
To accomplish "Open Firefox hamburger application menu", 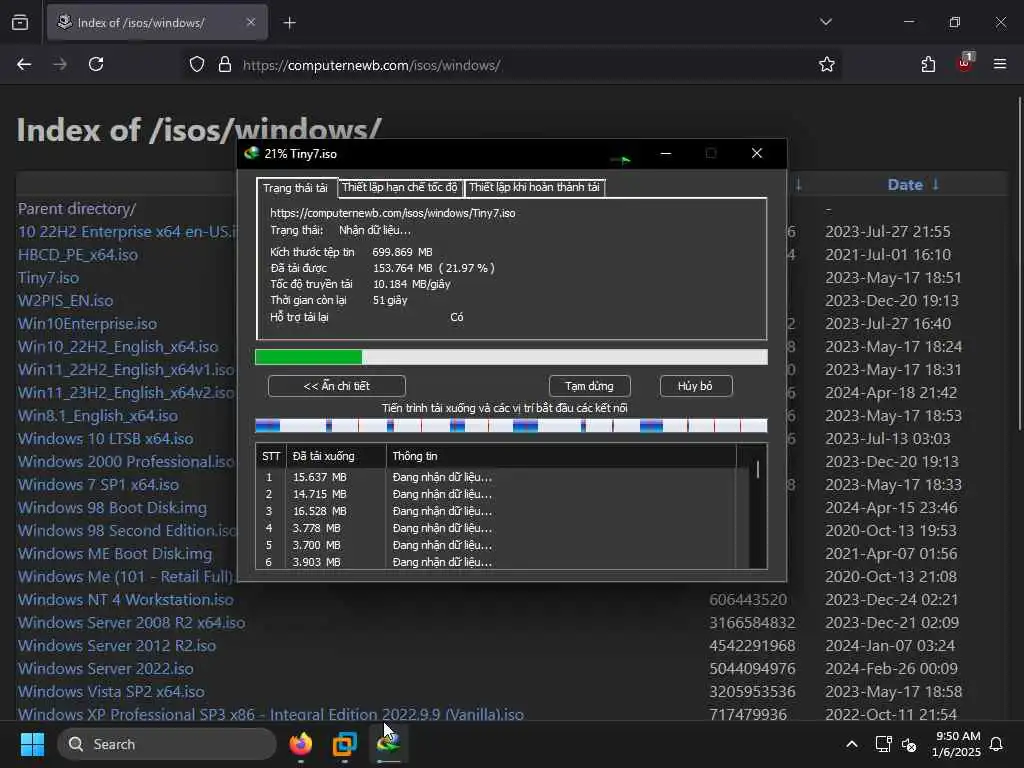I will (1000, 64).
